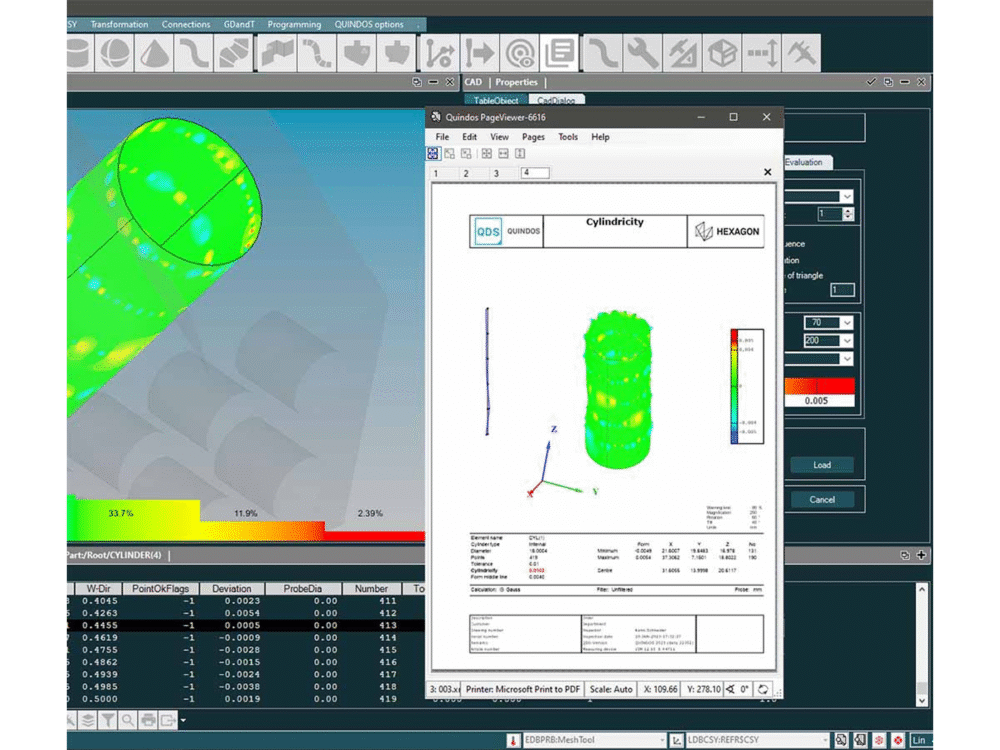Open the View menu in PageViewer
Image resolution: width=1000 pixels, height=750 pixels.
[499, 136]
